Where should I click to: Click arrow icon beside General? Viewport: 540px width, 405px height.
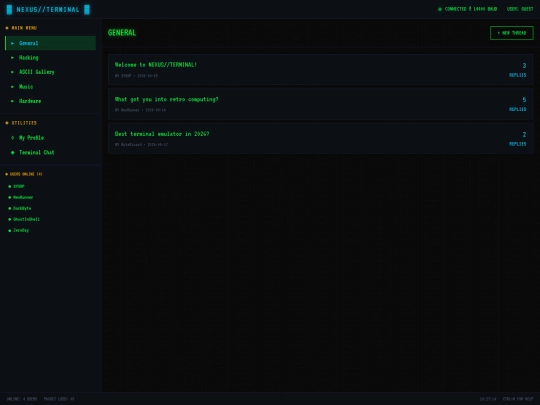12,43
